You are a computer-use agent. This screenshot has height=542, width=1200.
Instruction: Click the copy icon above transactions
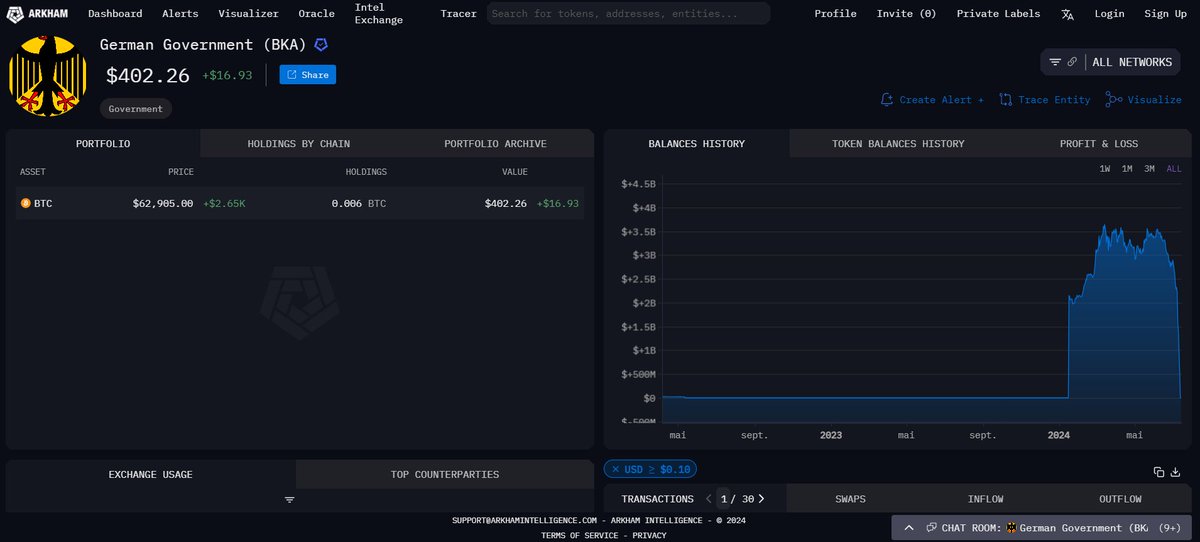[x=1159, y=472]
